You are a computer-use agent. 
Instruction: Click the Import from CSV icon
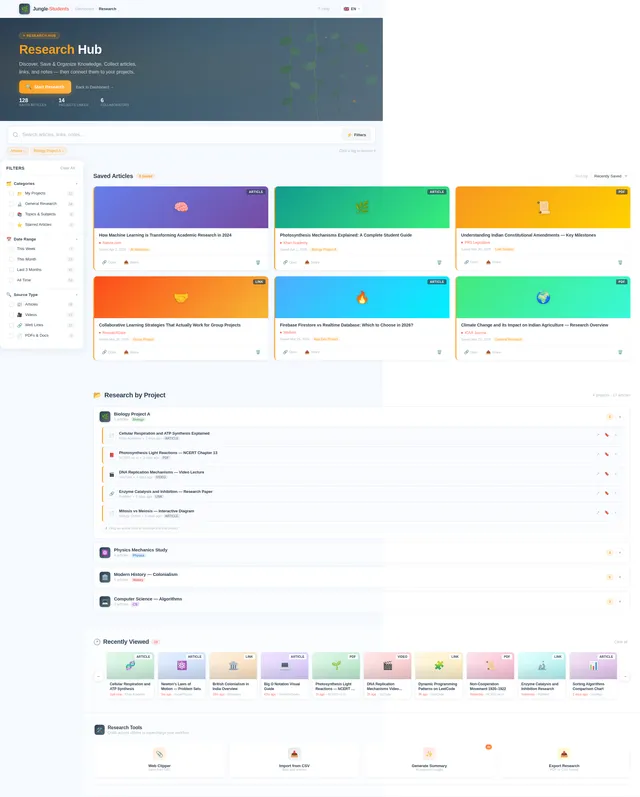click(x=294, y=754)
